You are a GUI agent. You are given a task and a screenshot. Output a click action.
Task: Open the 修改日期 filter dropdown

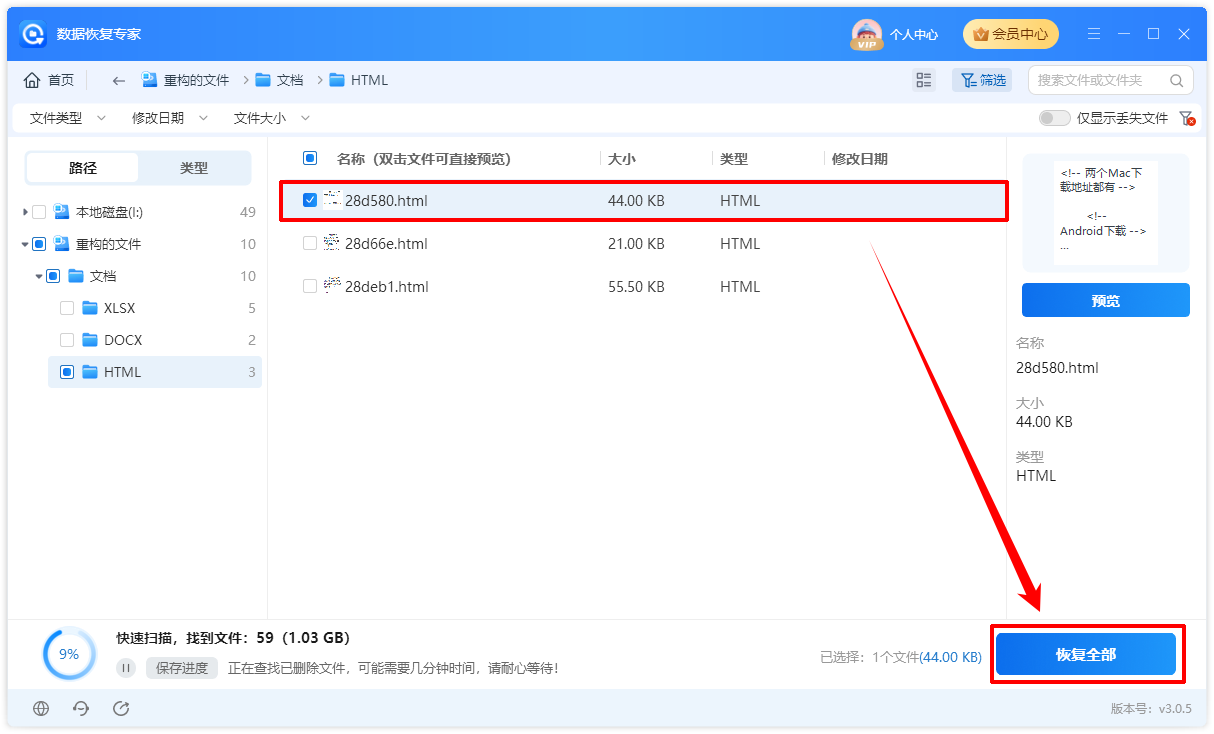coord(170,118)
